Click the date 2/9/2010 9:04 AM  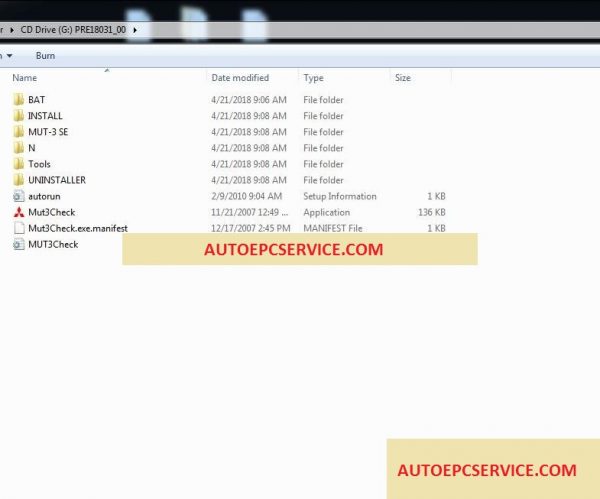246,196
